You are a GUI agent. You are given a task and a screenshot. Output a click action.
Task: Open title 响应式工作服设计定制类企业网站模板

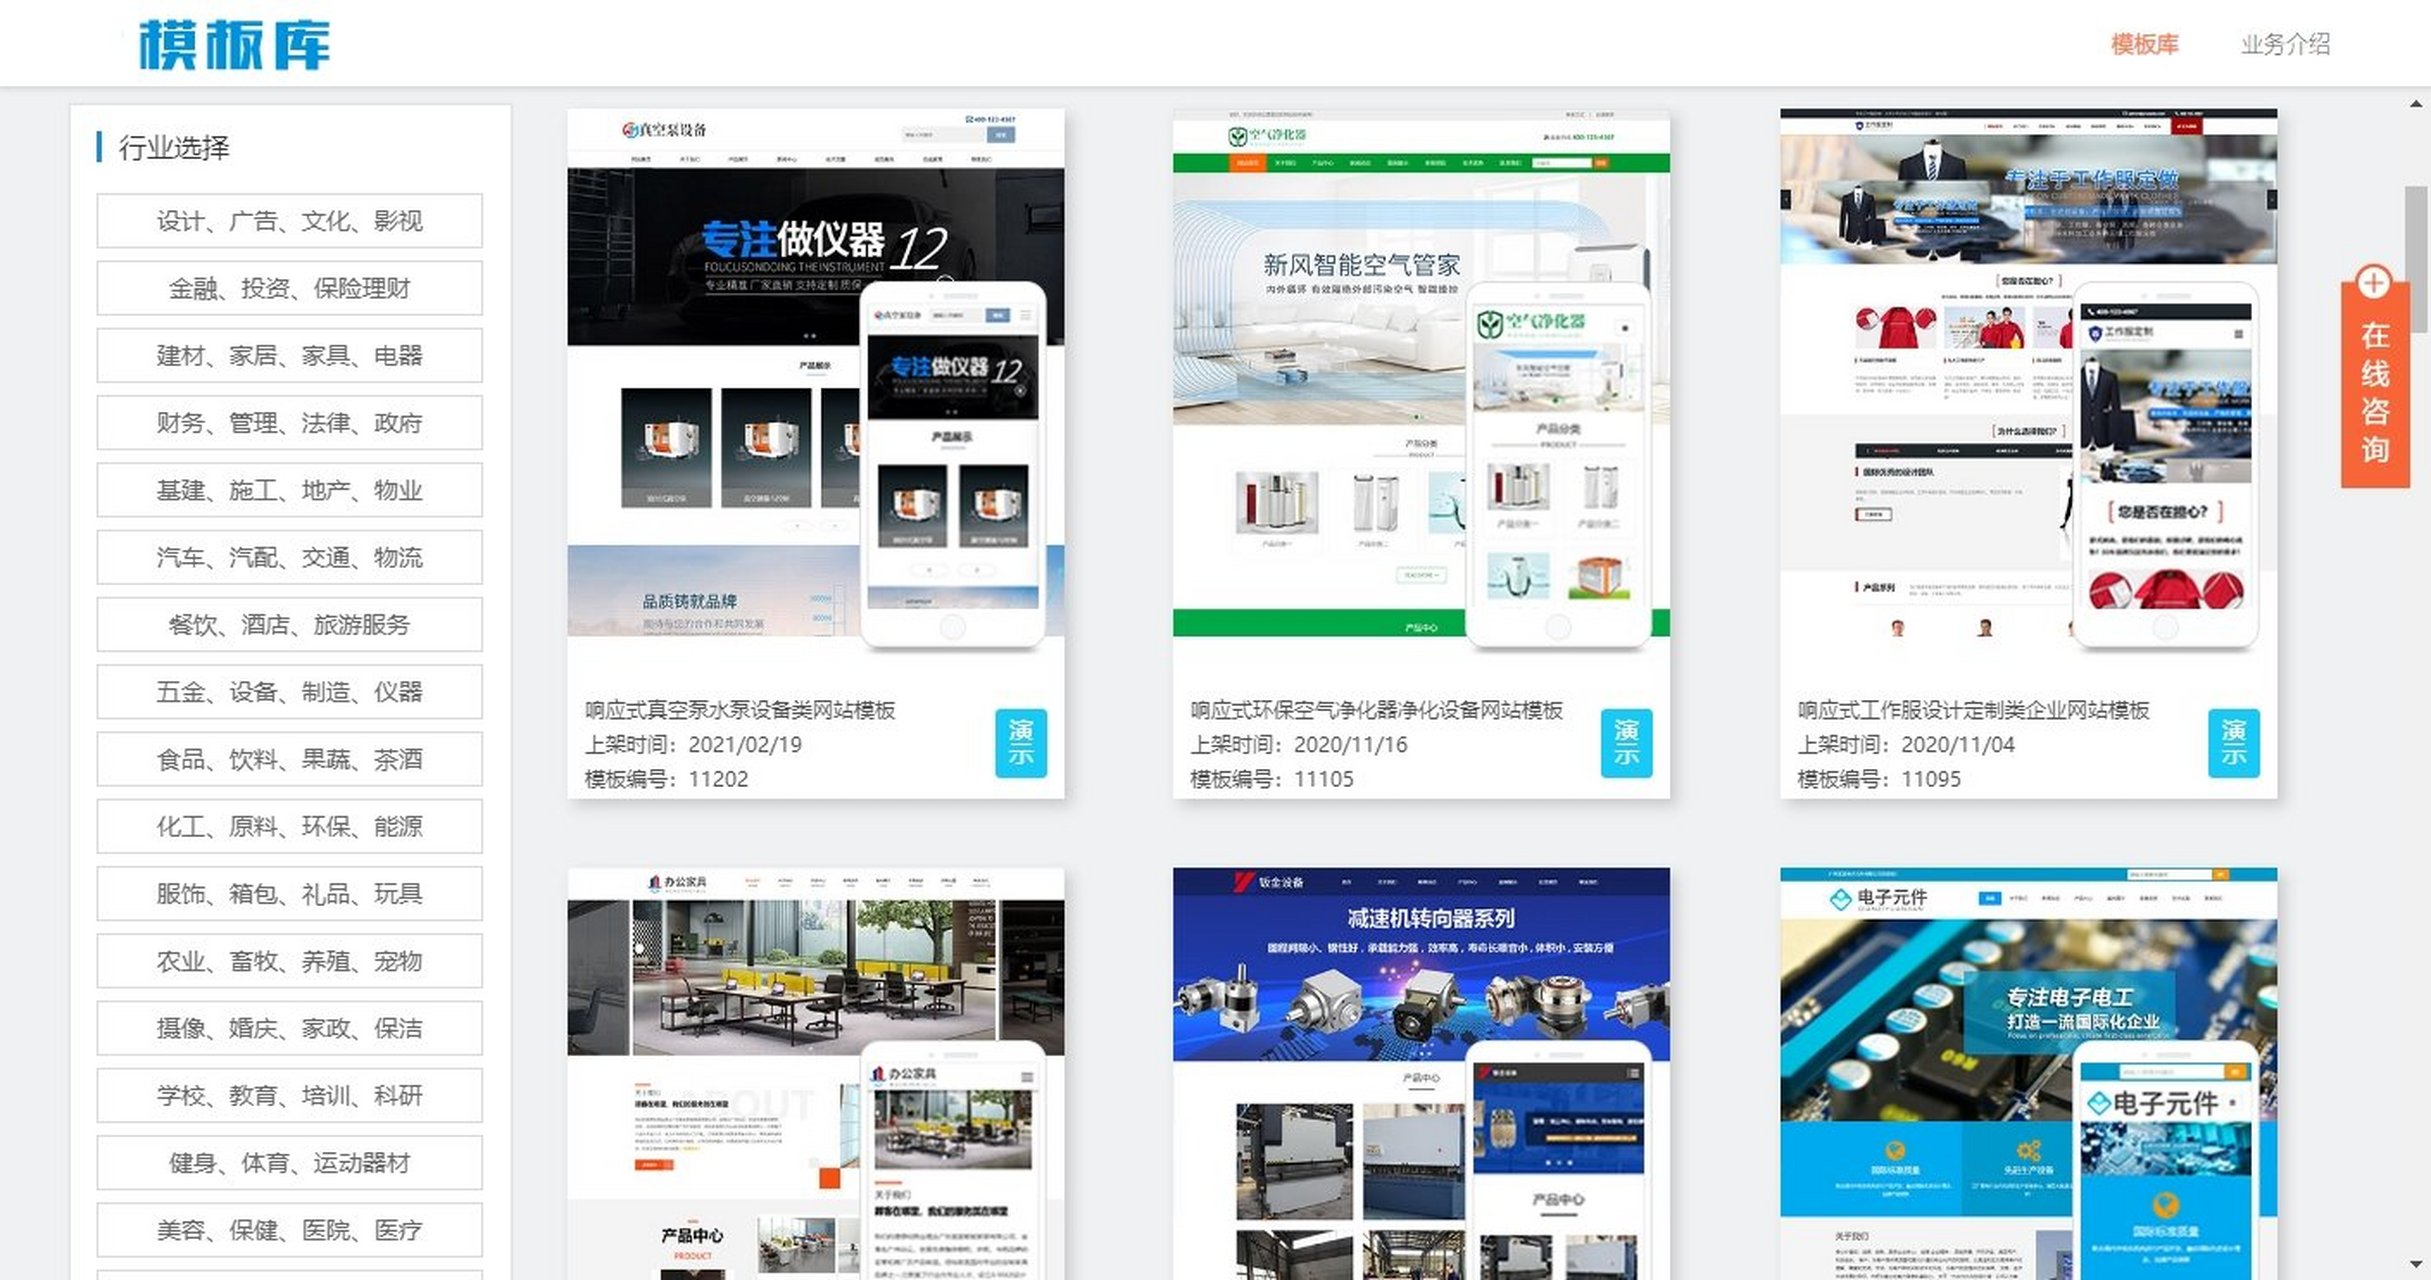(1973, 710)
